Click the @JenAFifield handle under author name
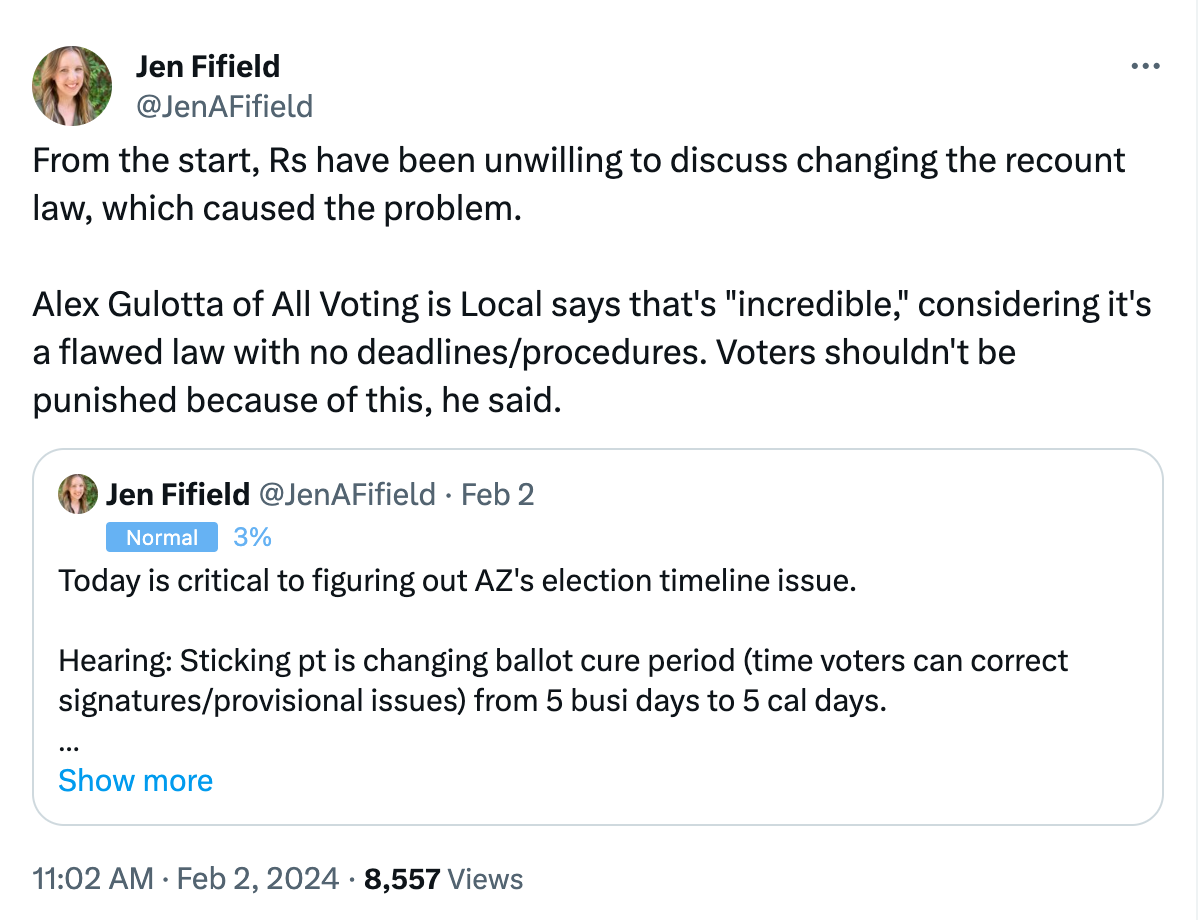Viewport: 1198px width, 920px height. [224, 106]
